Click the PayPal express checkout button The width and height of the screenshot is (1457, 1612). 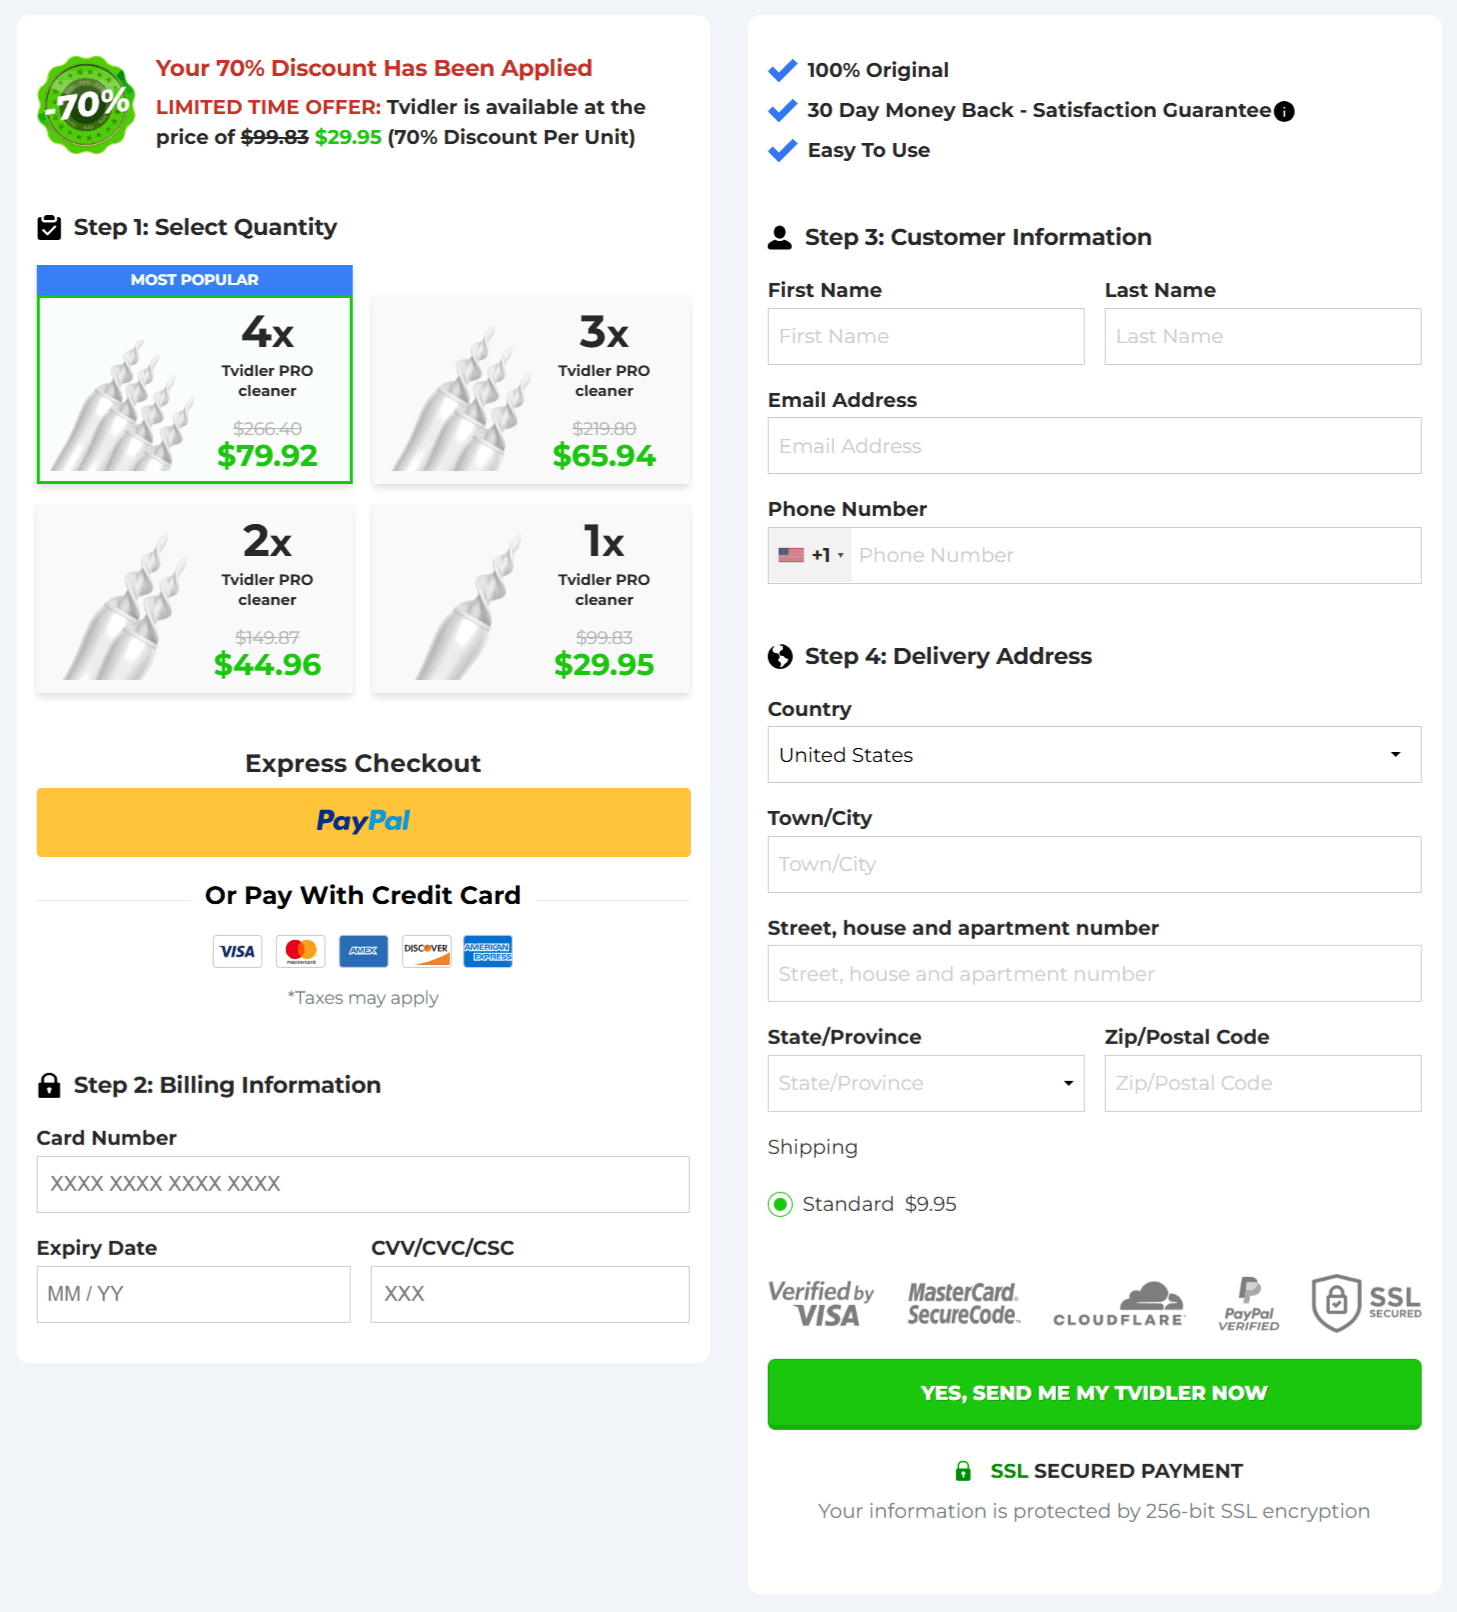(362, 821)
